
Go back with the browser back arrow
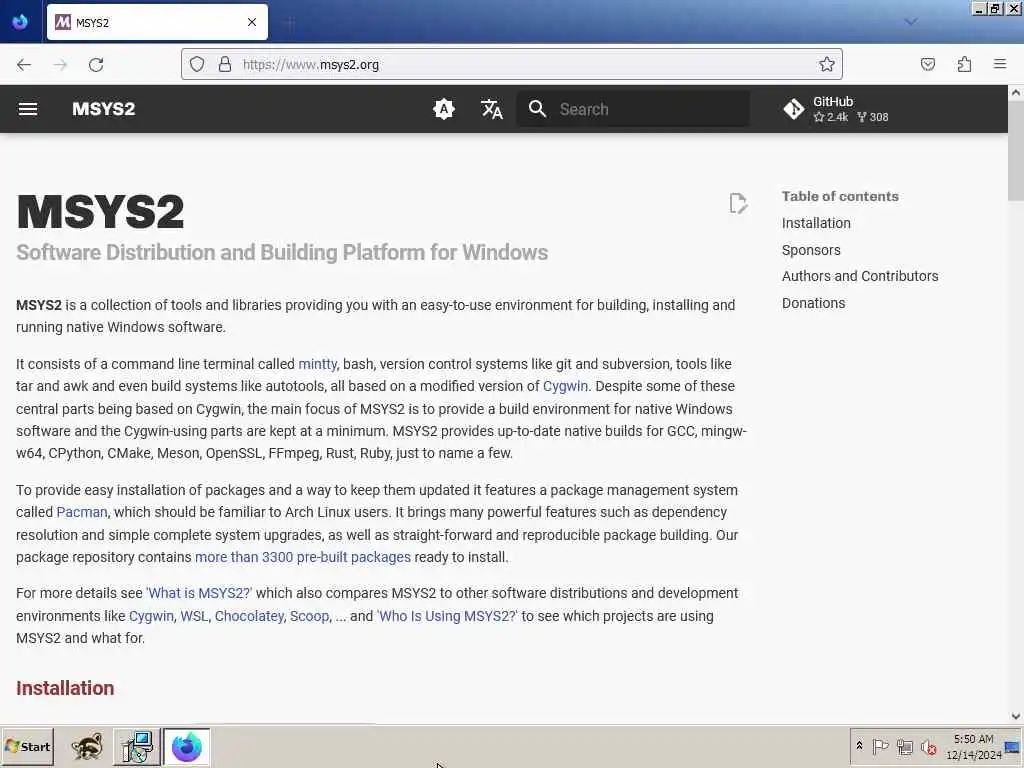(24, 65)
